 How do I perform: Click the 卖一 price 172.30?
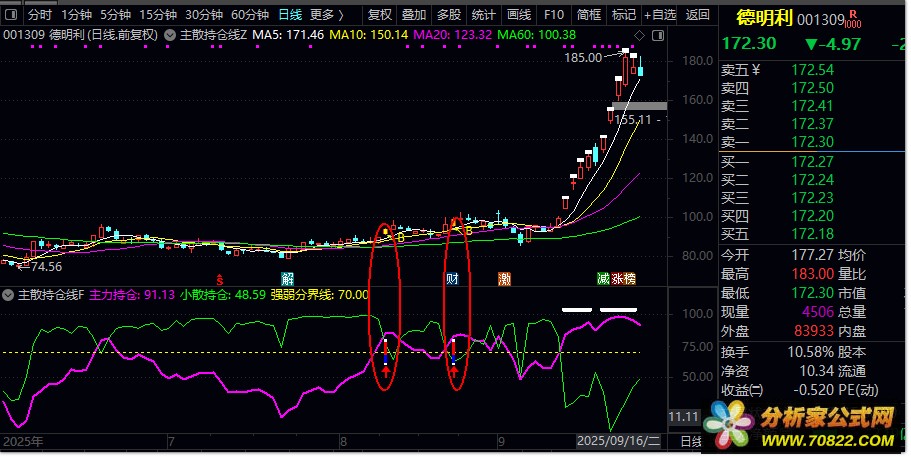[812, 142]
